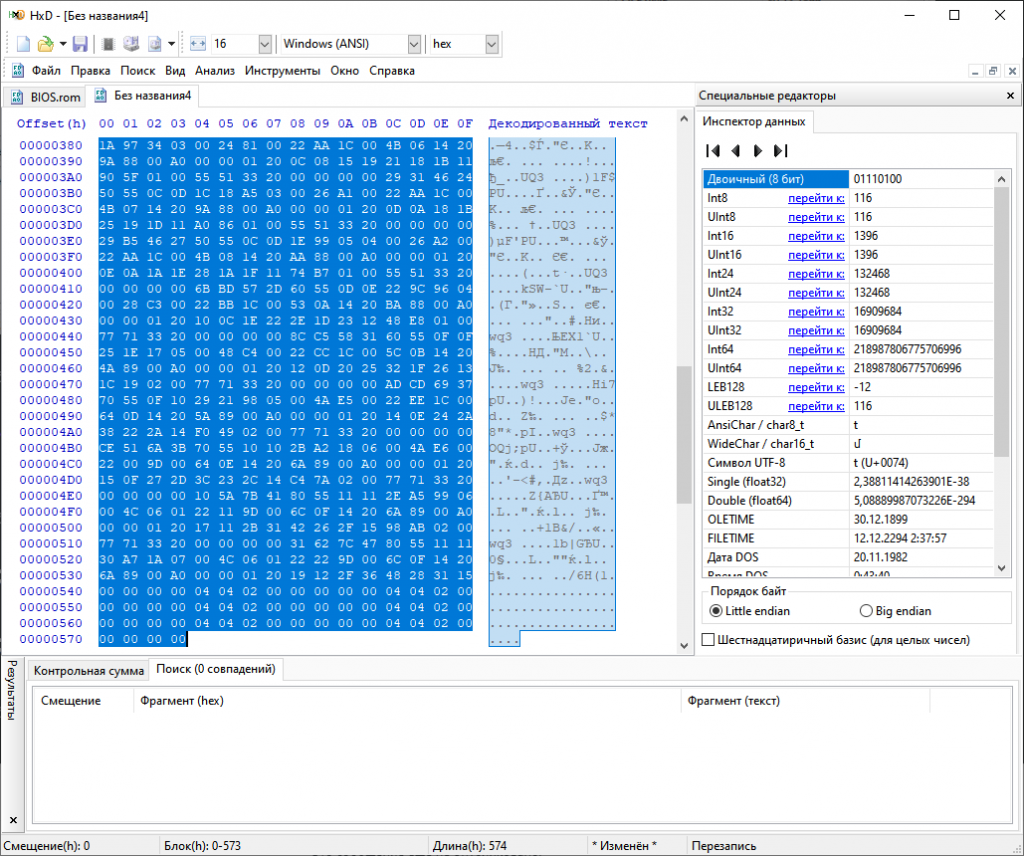Image resolution: width=1024 pixels, height=856 pixels.
Task: Open the Окно menu
Action: pyautogui.click(x=344, y=71)
